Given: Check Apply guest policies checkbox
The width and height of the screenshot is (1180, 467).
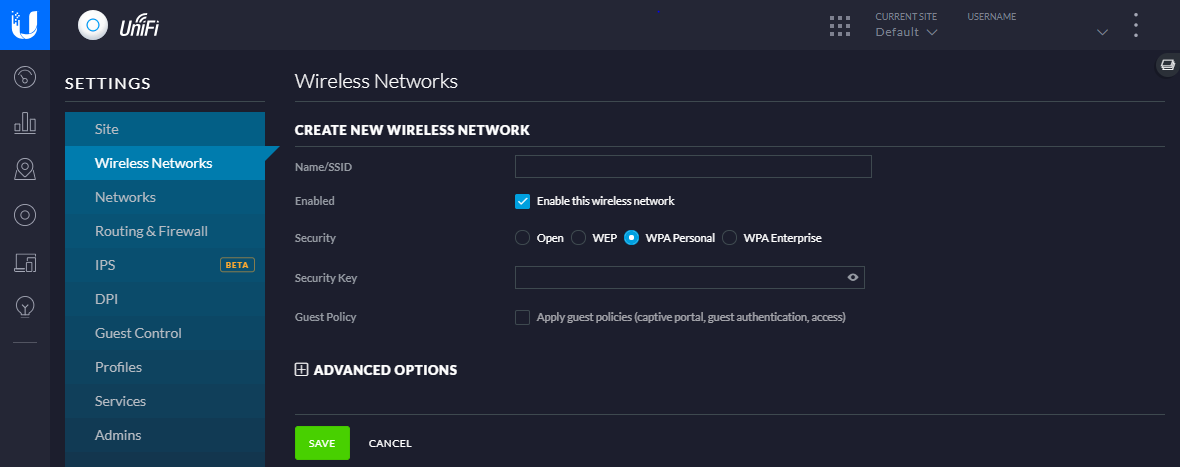Looking at the screenshot, I should (x=522, y=317).
